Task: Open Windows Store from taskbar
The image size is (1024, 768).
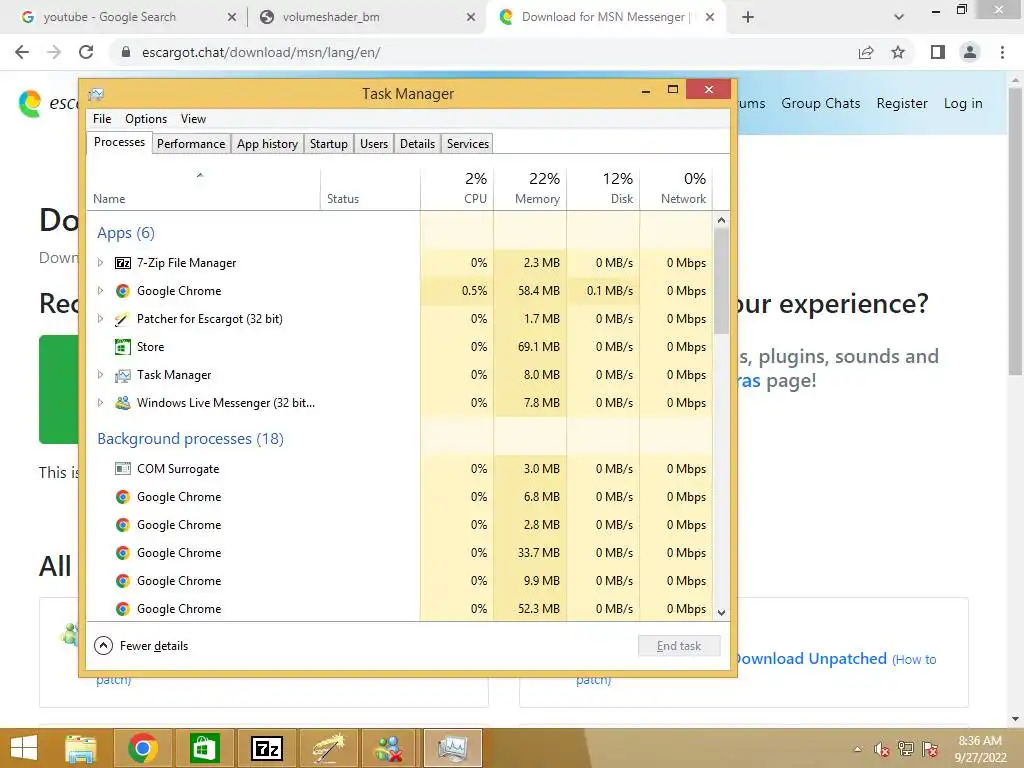Action: [204, 748]
